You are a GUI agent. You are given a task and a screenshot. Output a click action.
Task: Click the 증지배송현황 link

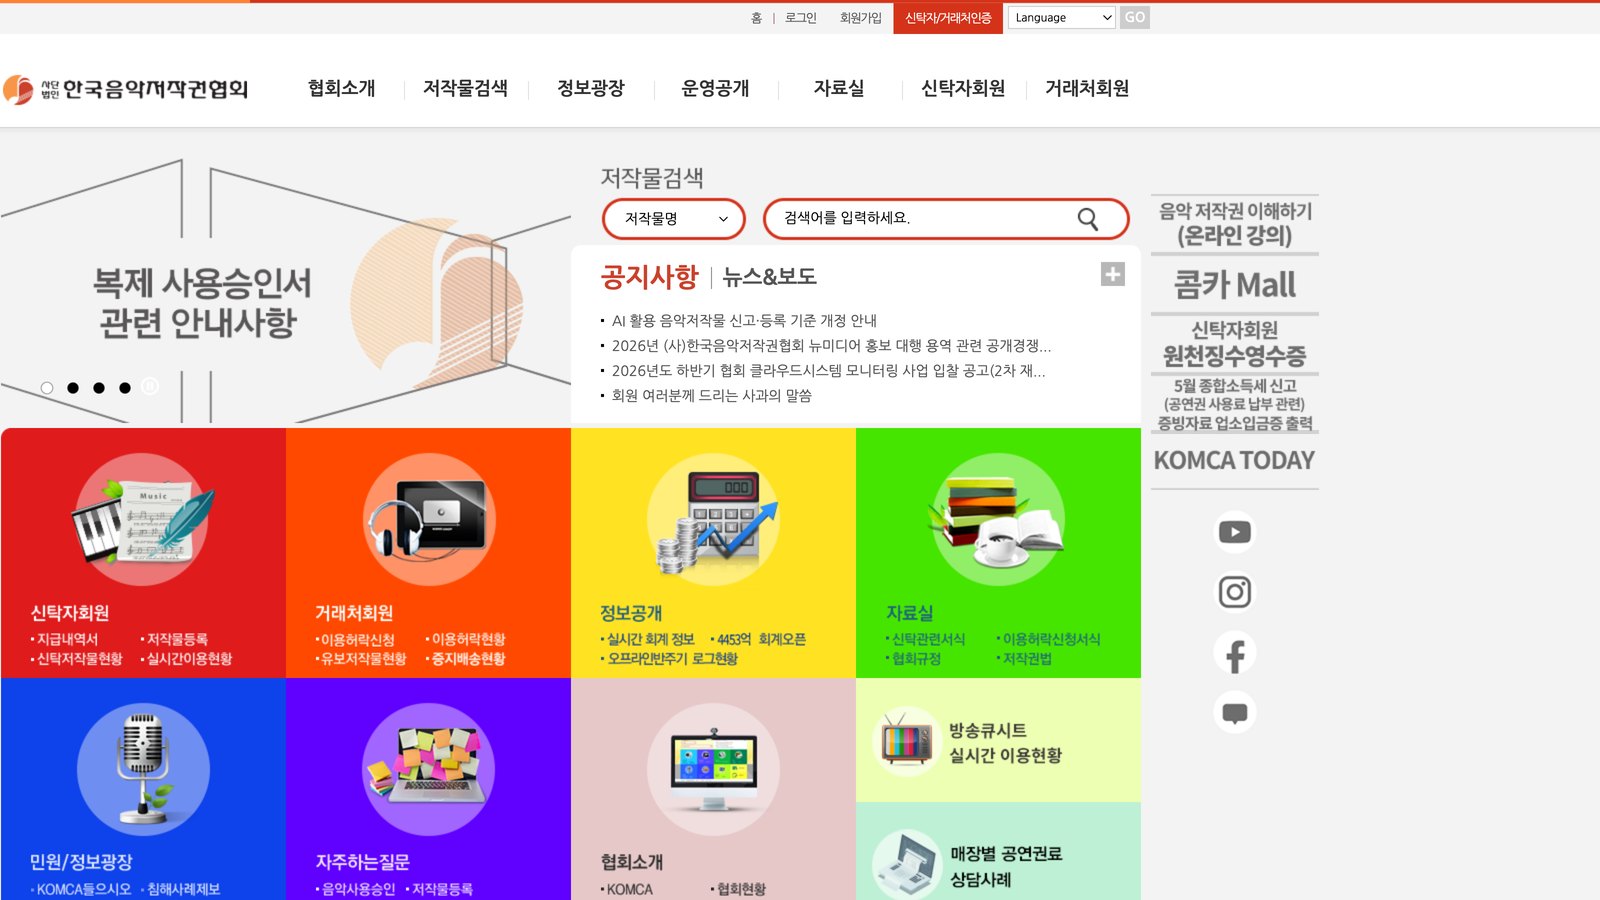468,659
